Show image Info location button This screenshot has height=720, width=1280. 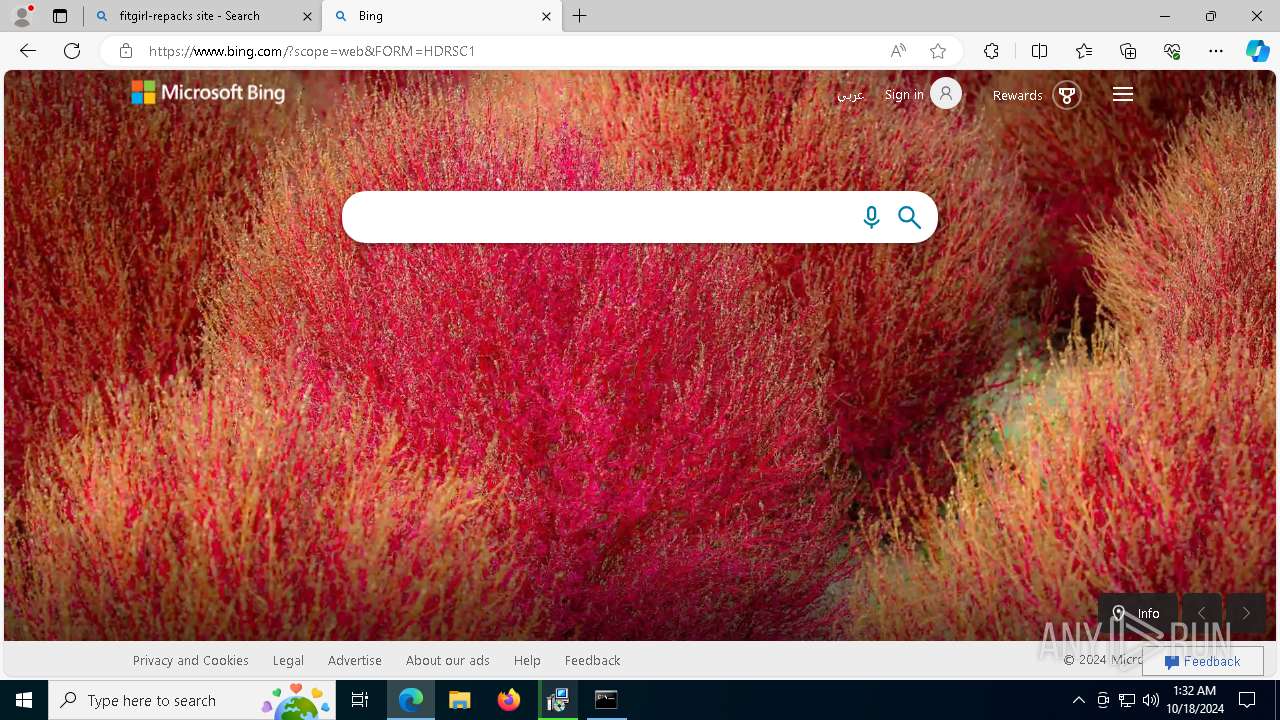(x=1138, y=613)
